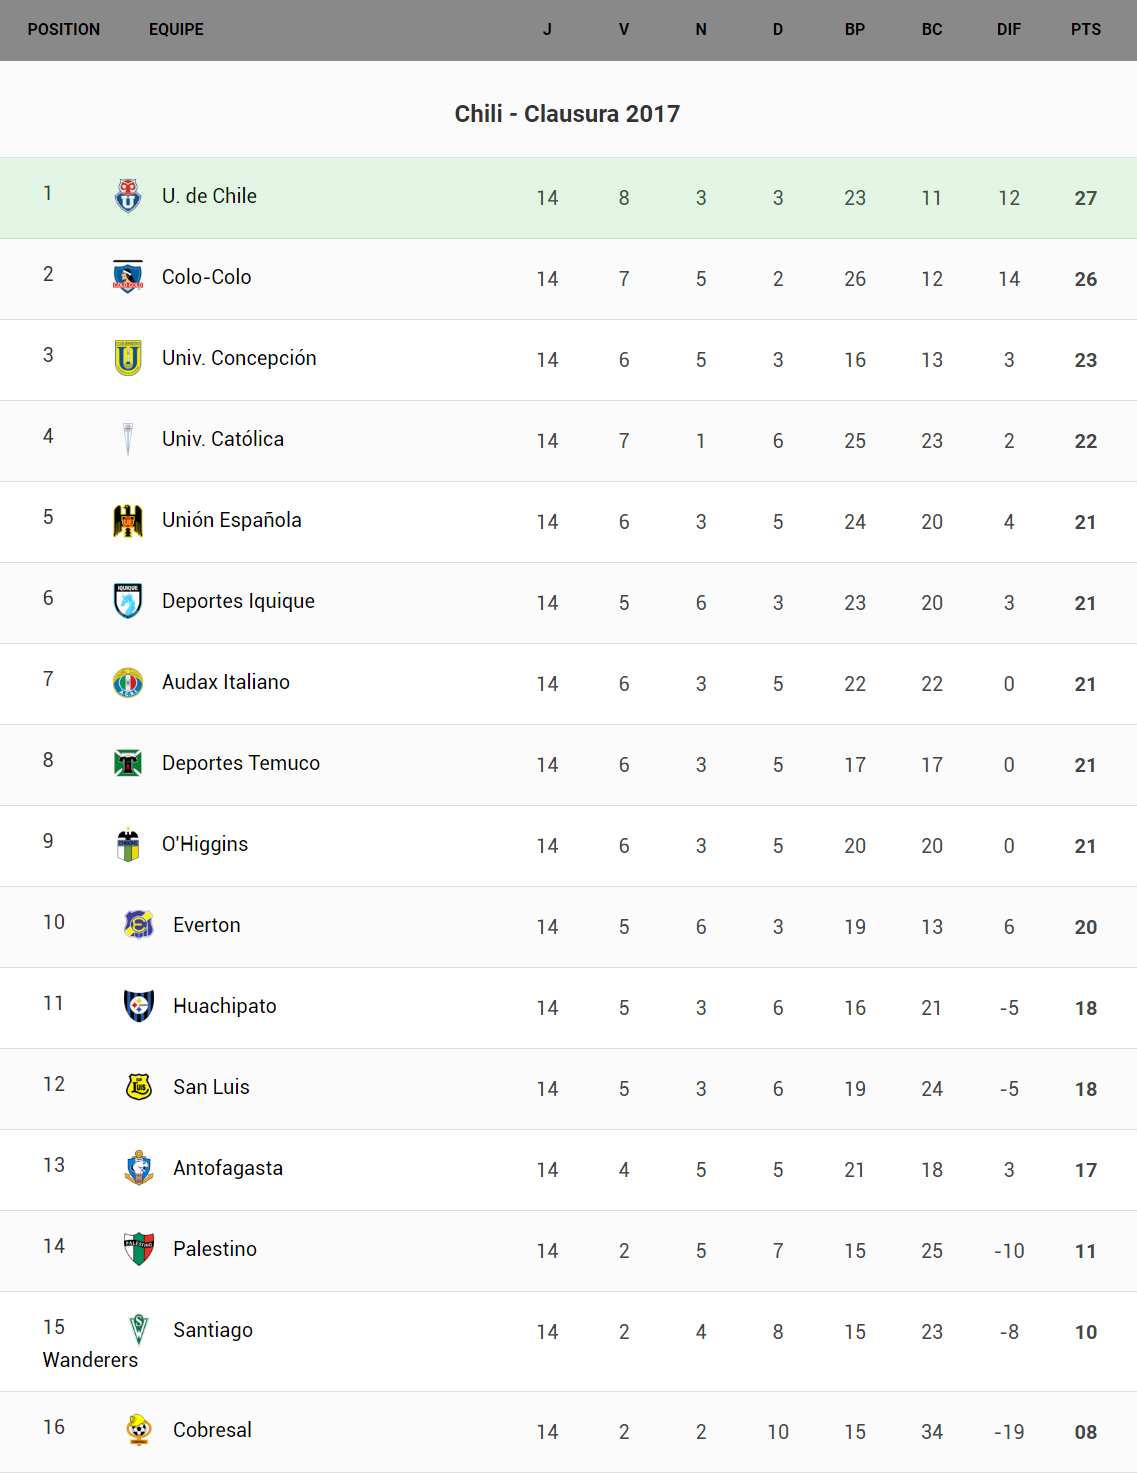
Task: Select San Luis team name
Action: 211,1087
